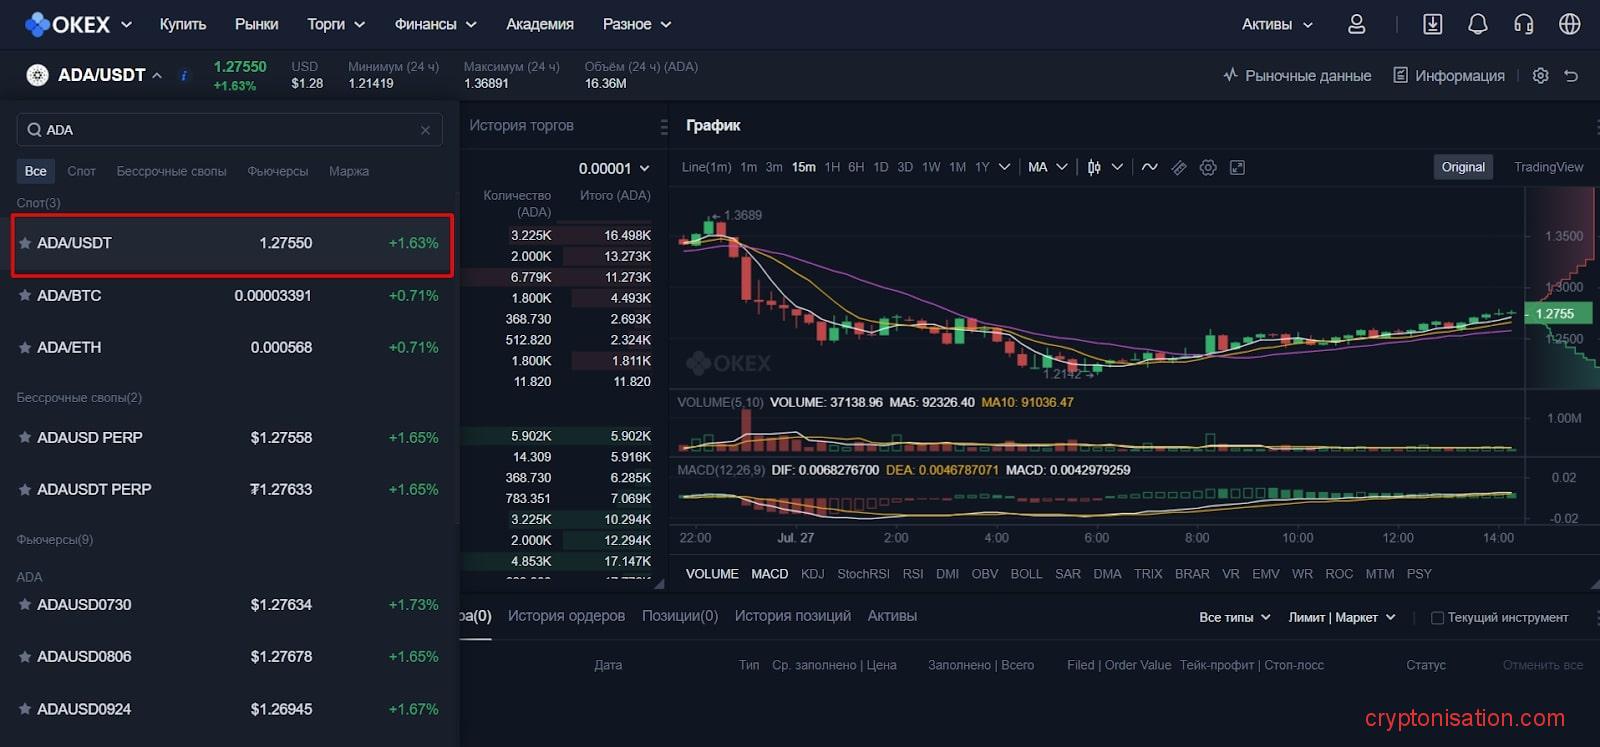Switch to История ордеров tab

[566, 616]
